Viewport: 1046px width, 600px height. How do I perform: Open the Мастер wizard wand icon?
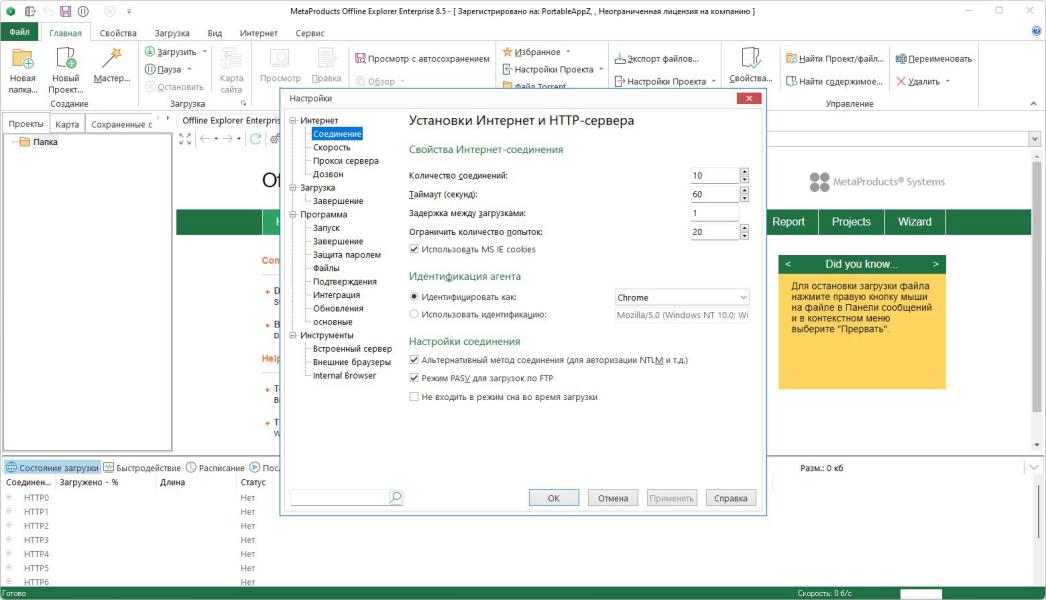tap(111, 59)
